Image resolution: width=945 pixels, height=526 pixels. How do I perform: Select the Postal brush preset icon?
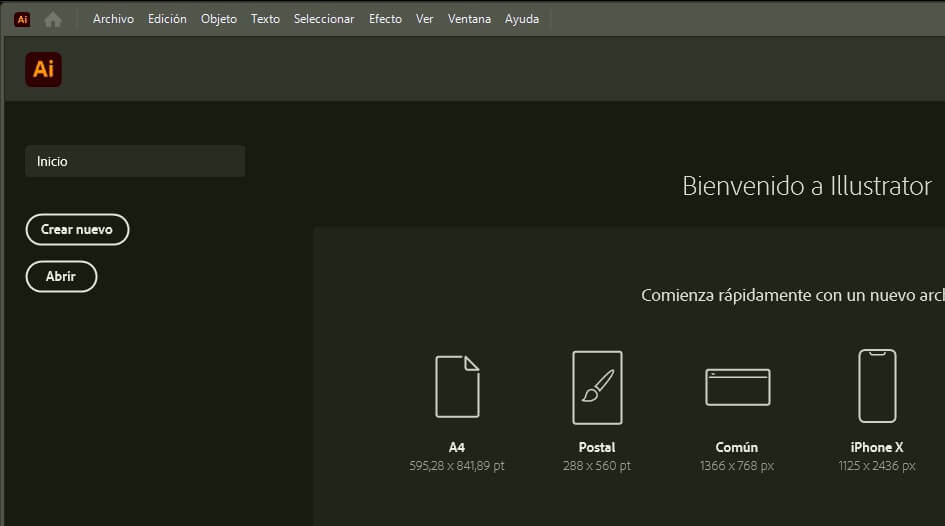click(597, 387)
